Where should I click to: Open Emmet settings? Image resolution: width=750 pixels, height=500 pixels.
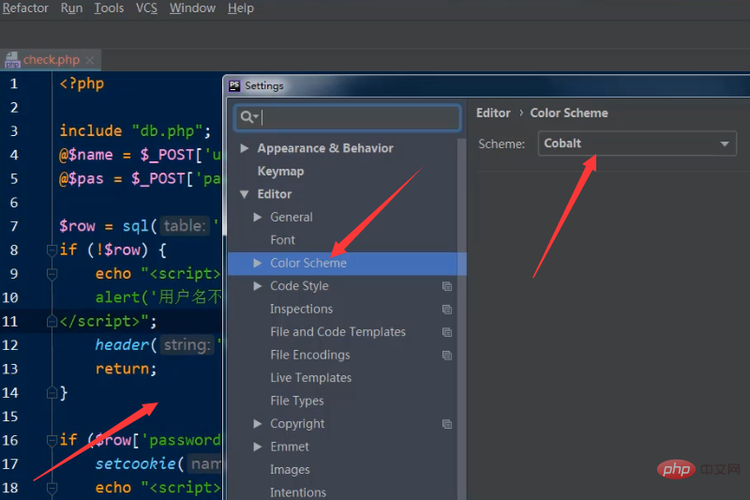pyautogui.click(x=289, y=447)
